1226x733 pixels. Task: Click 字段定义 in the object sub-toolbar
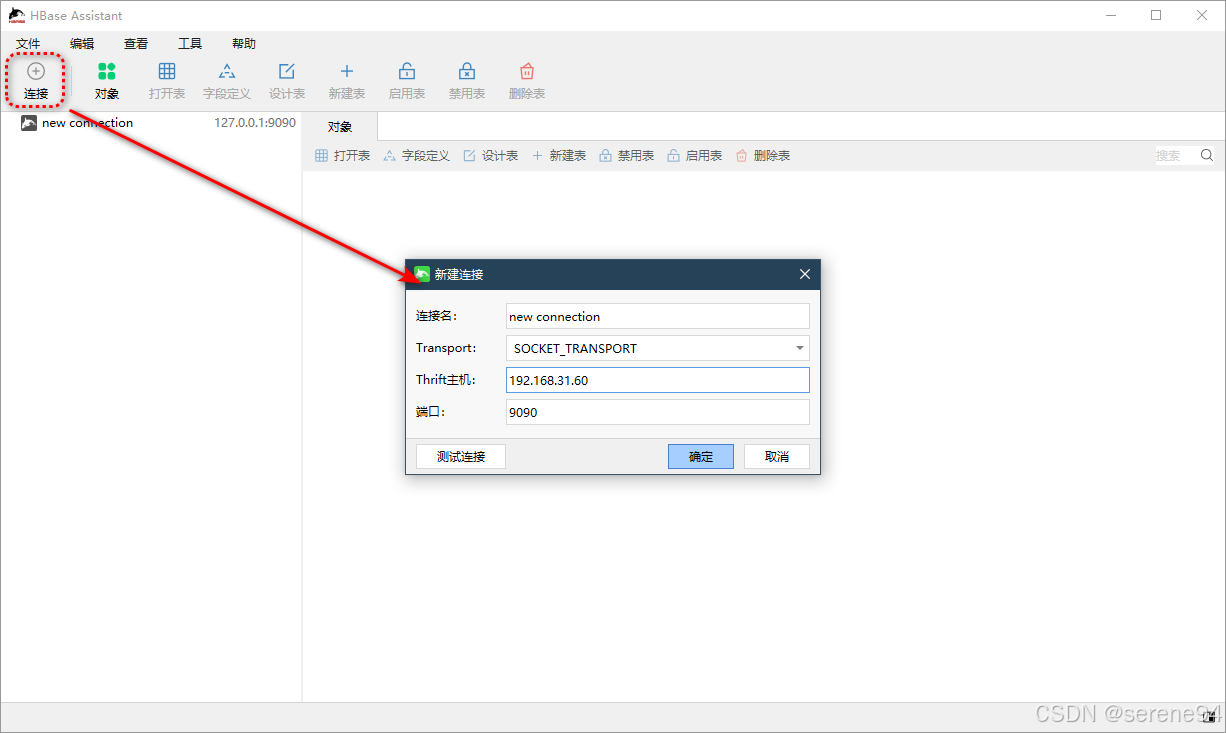point(416,156)
